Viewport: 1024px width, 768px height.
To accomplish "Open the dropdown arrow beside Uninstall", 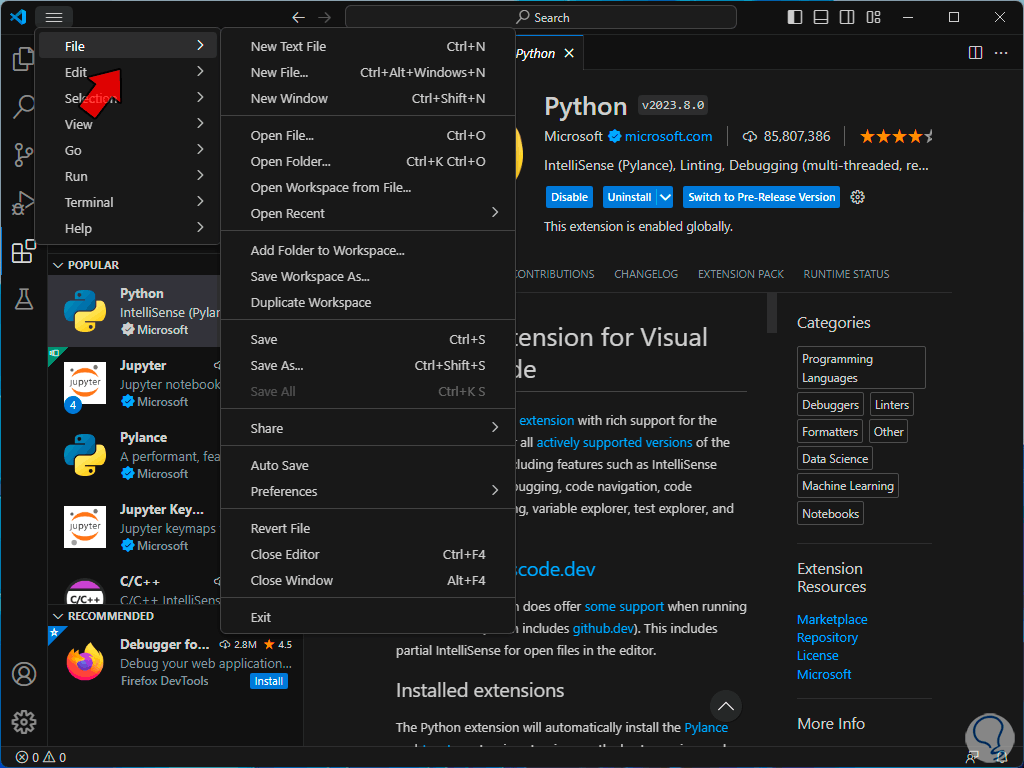I will point(665,197).
